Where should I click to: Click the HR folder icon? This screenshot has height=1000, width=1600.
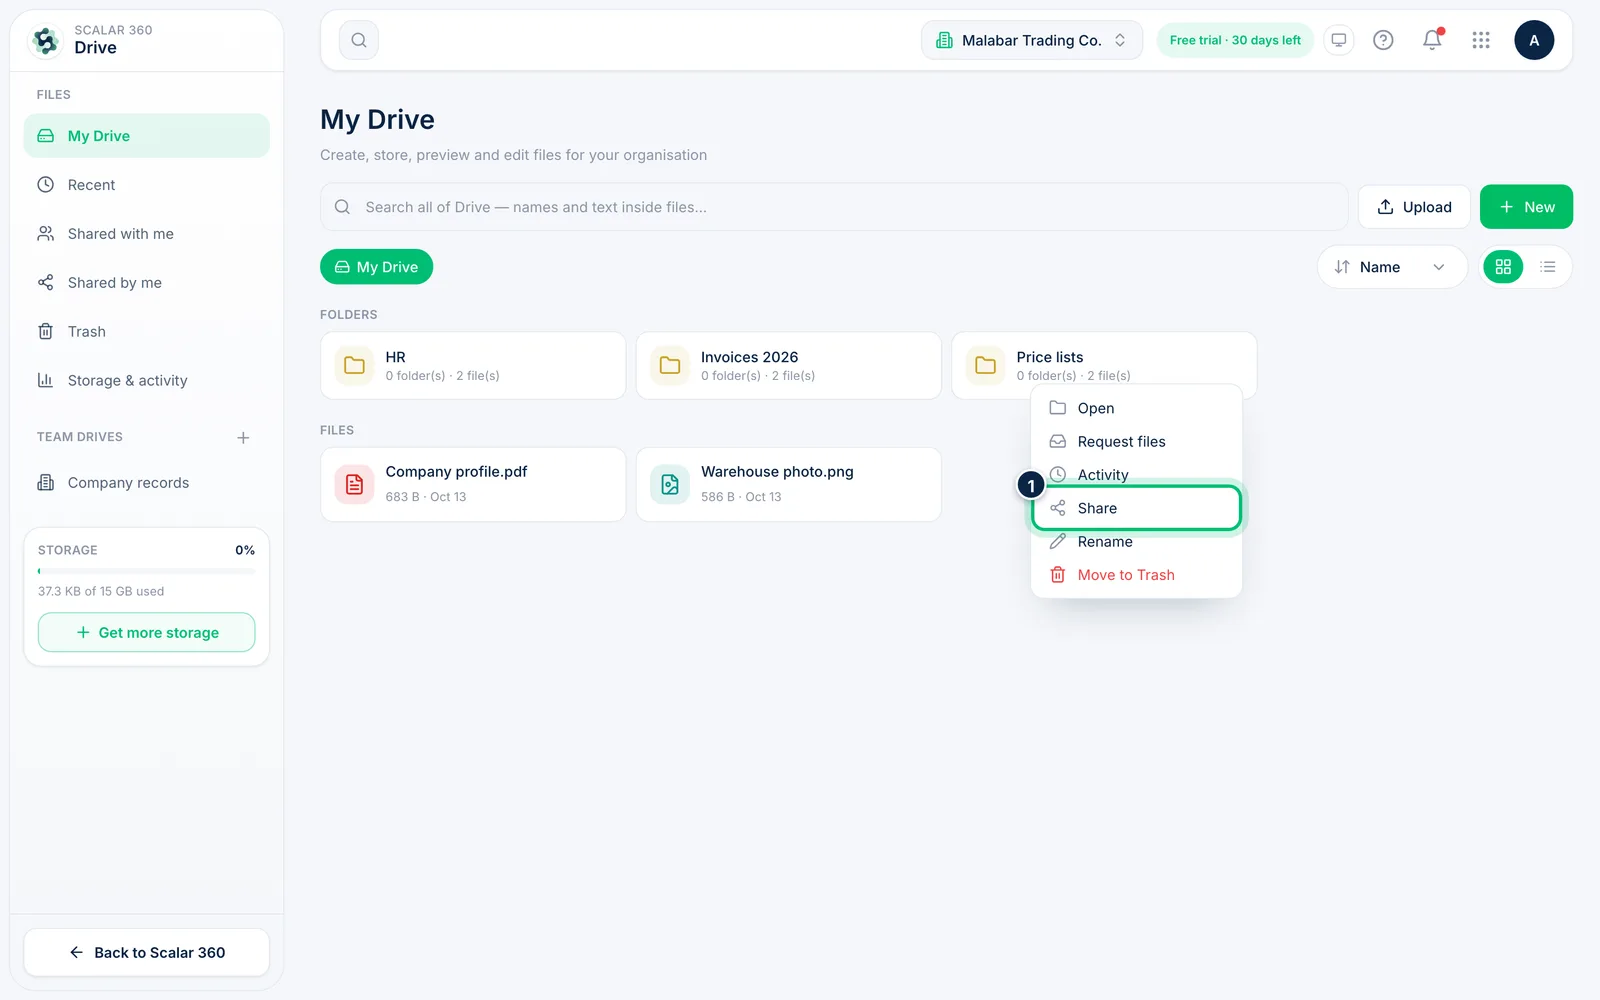click(354, 365)
